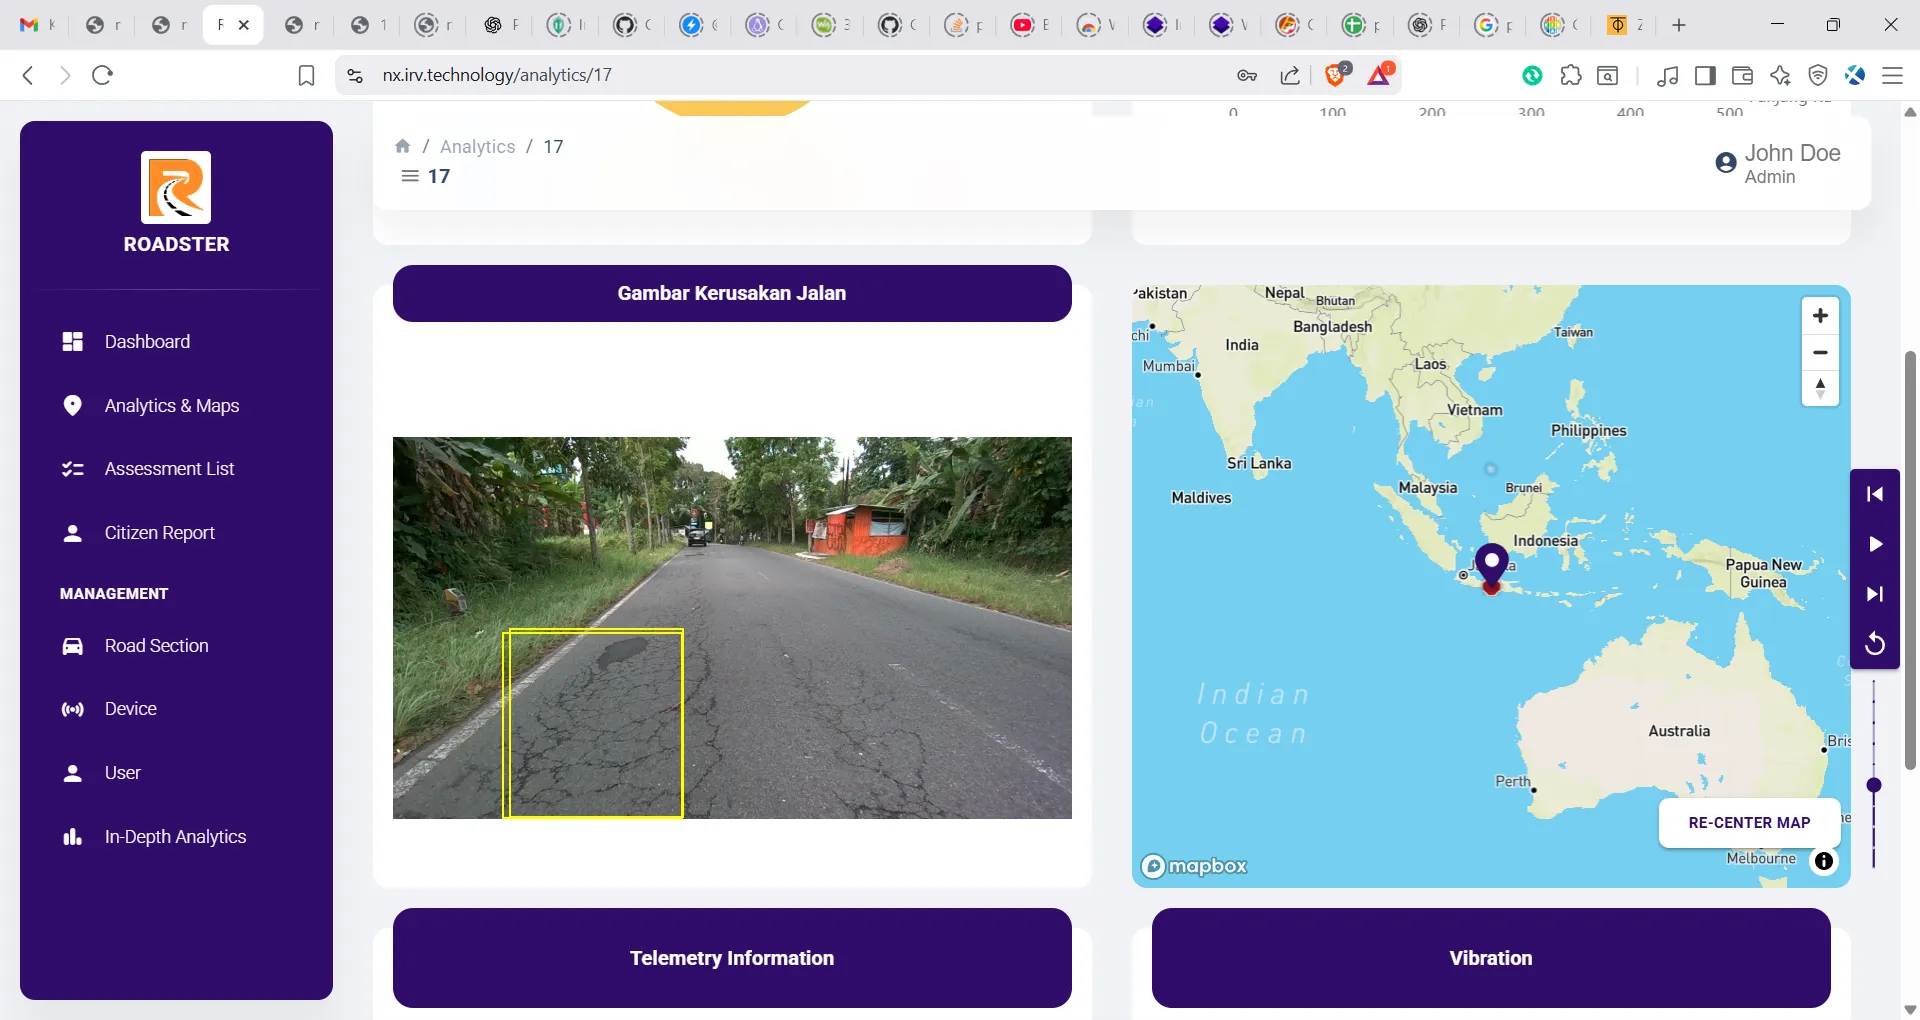Reset map bearing with compass button
The height and width of the screenshot is (1020, 1920).
pos(1820,388)
